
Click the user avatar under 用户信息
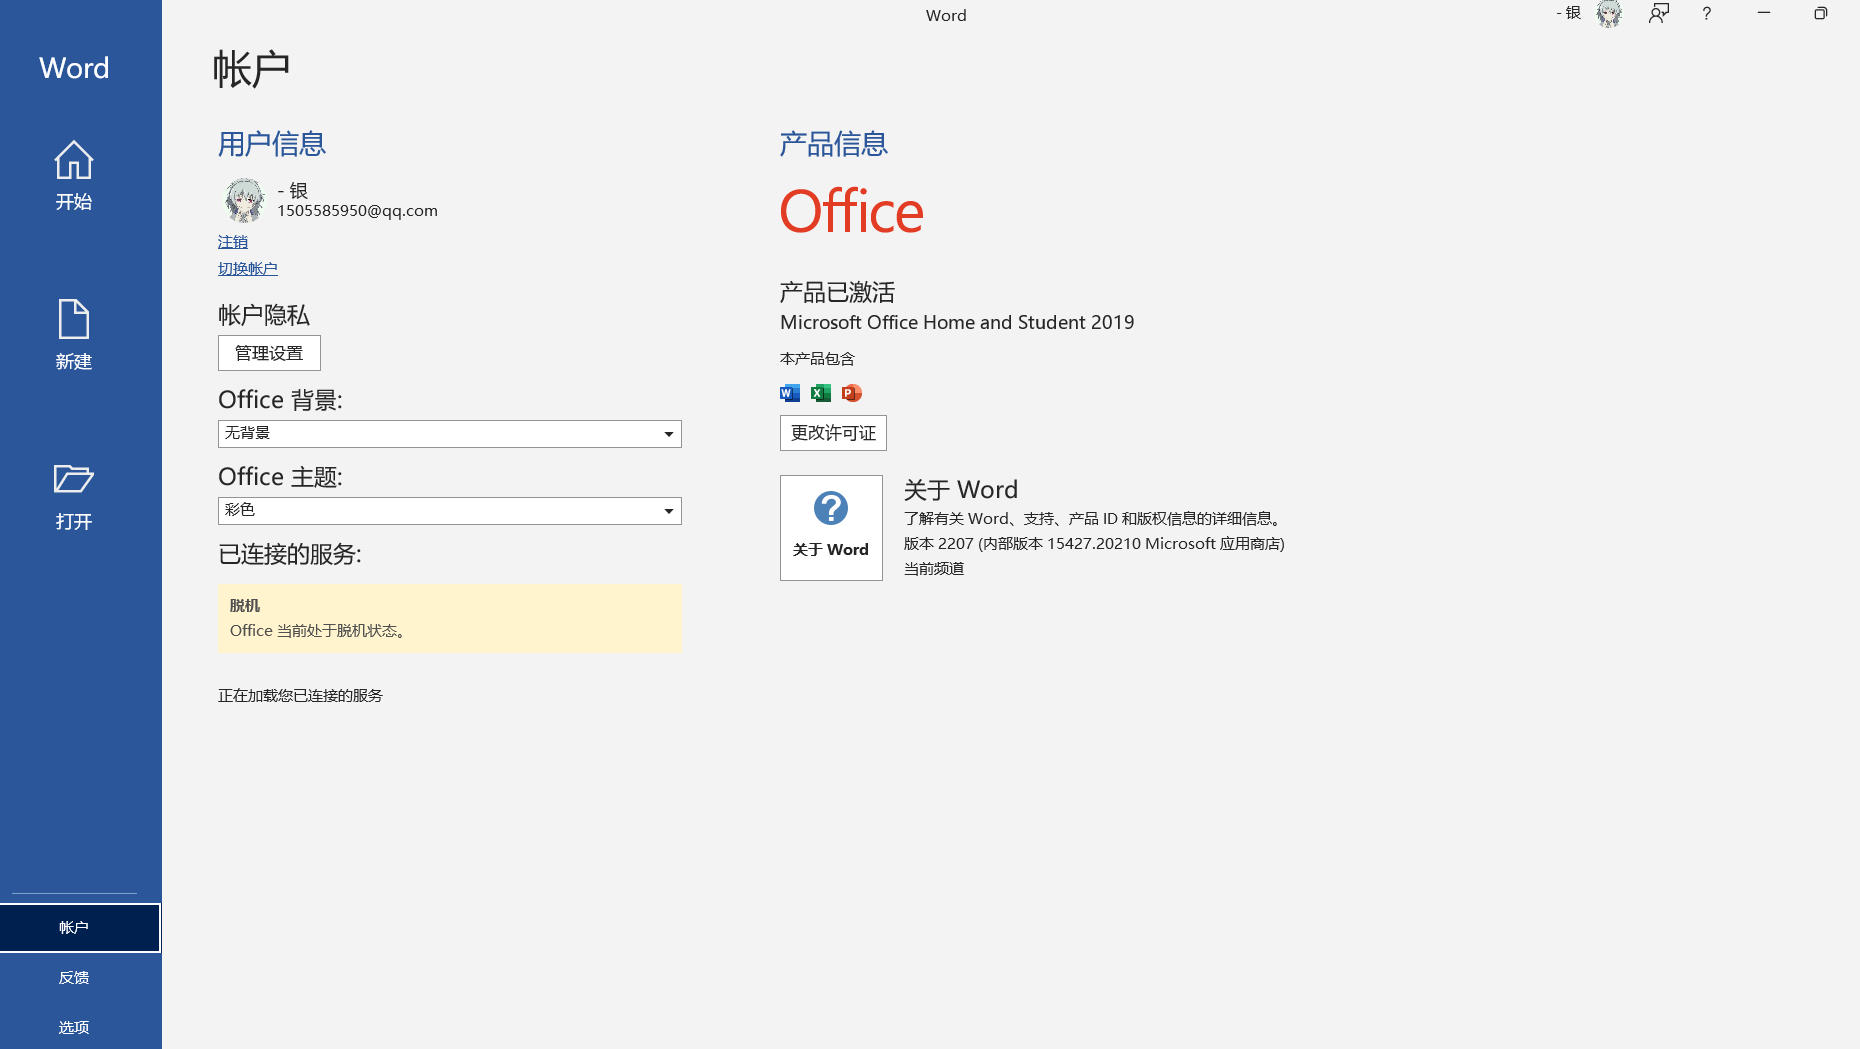tap(244, 200)
